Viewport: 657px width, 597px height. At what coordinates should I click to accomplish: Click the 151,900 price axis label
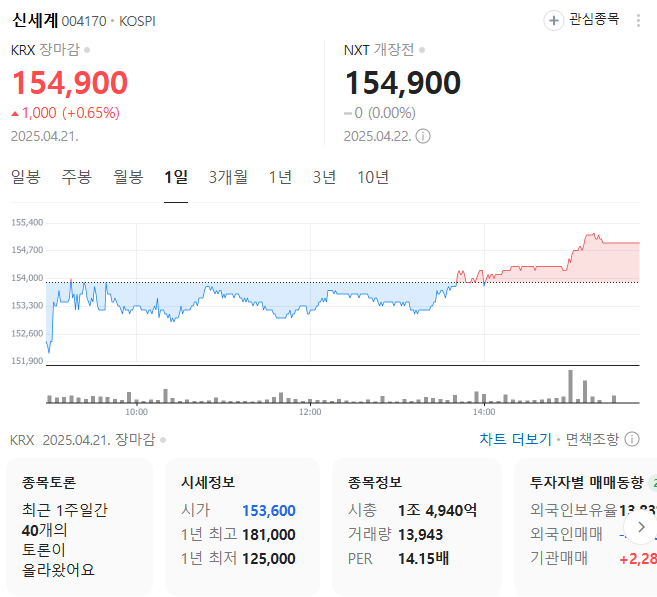tap(27, 361)
